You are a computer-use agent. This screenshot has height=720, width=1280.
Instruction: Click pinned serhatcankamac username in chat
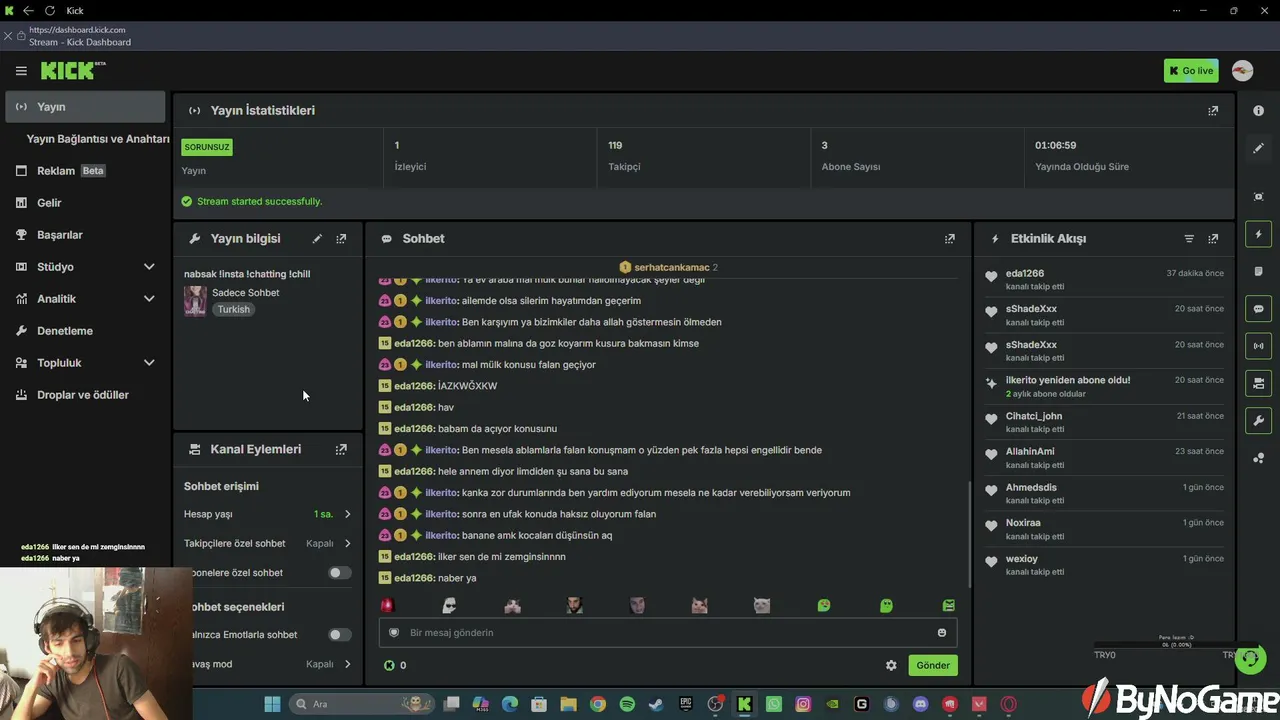click(671, 268)
